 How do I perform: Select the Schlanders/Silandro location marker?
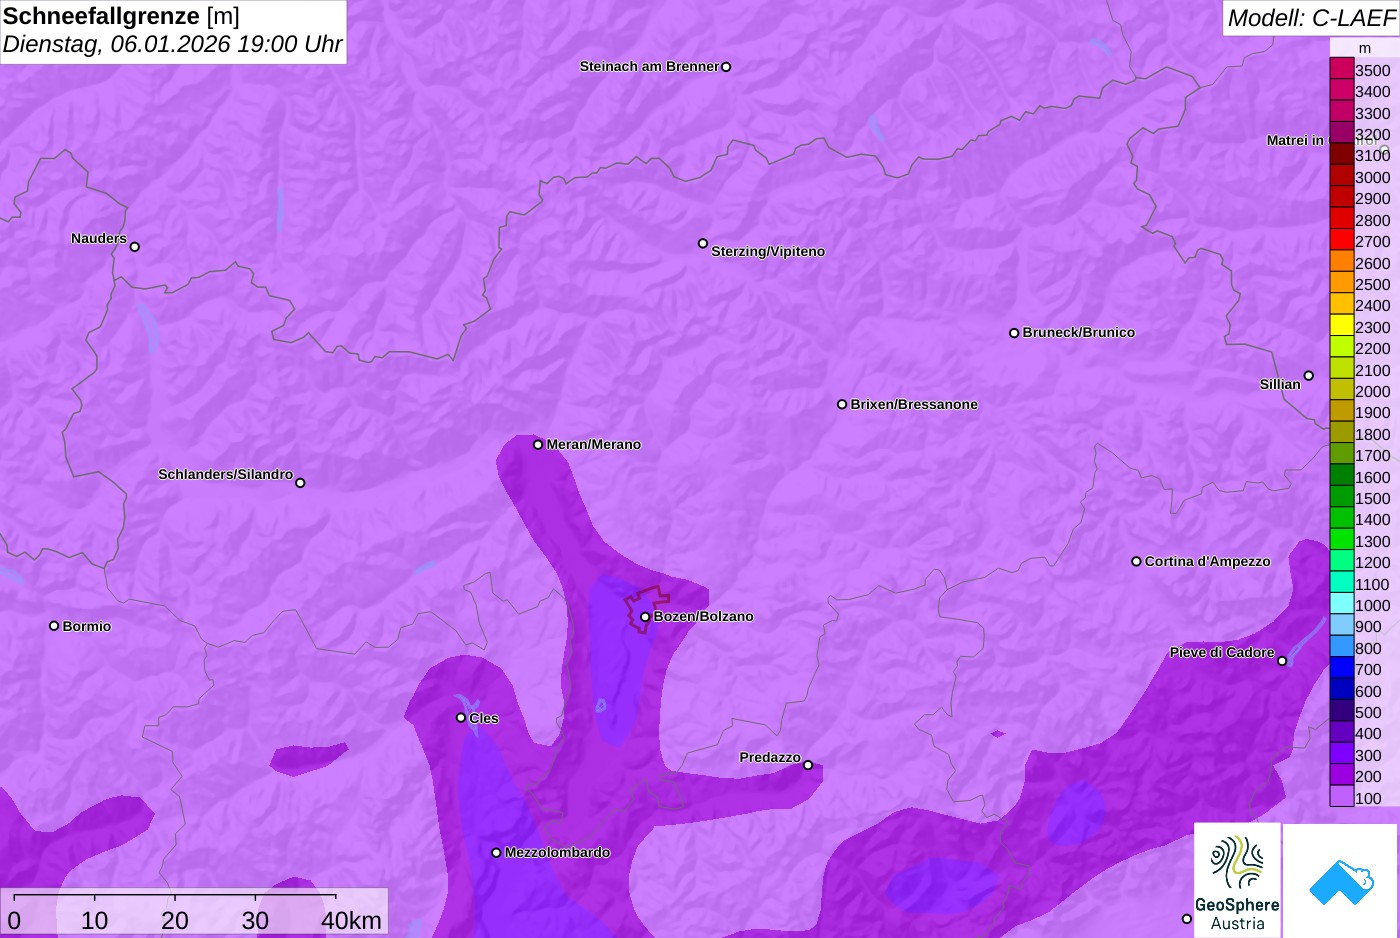(300, 483)
